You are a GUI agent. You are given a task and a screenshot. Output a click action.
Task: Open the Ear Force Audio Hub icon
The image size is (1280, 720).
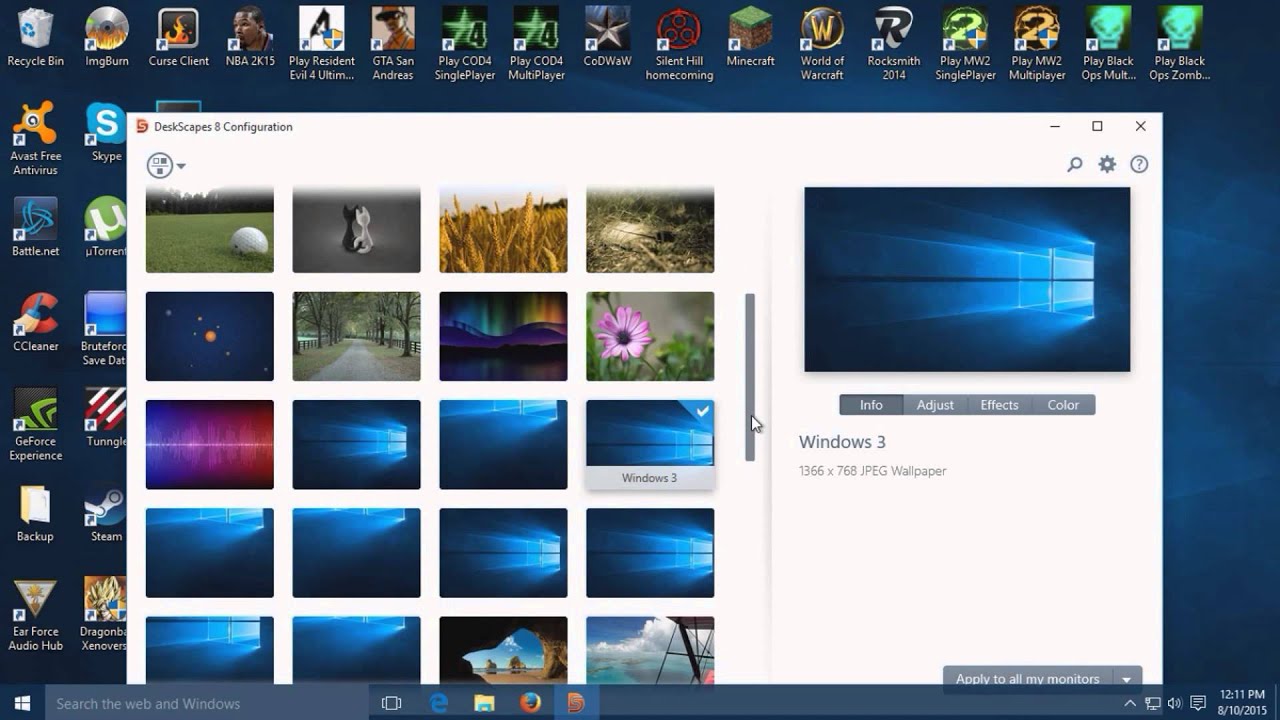(36, 614)
